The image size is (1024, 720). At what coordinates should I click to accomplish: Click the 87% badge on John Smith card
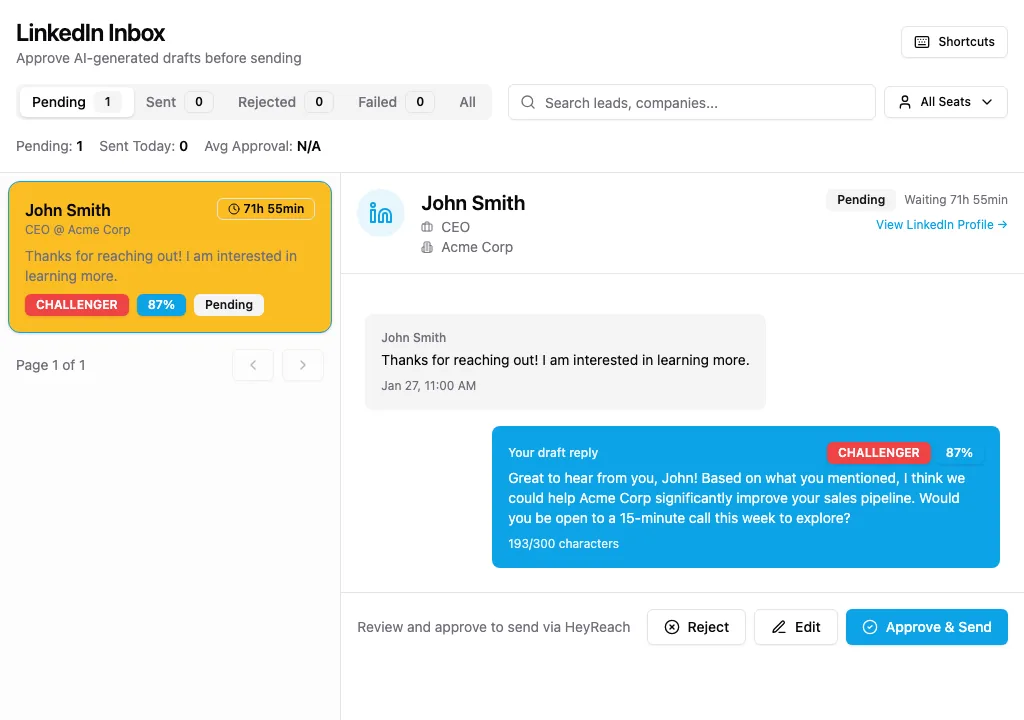(x=161, y=304)
